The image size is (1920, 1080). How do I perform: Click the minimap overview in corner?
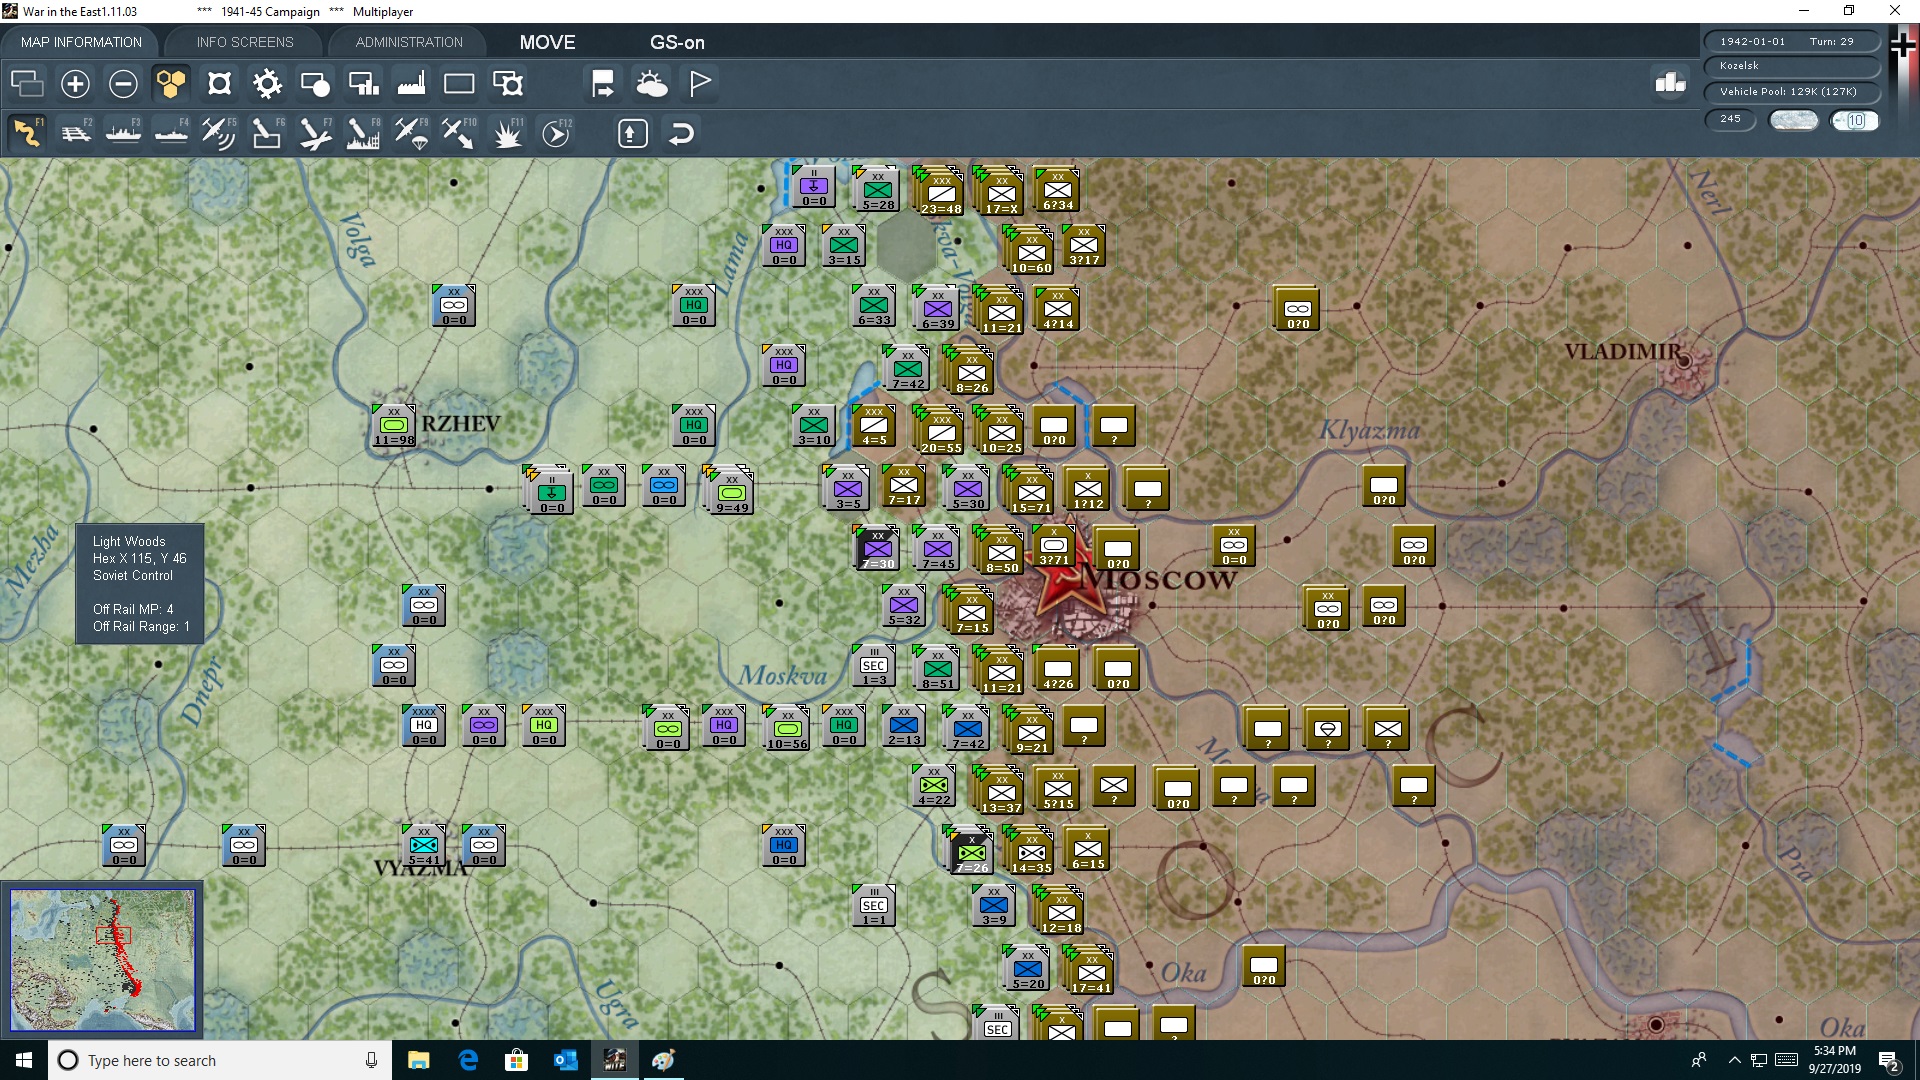tap(102, 959)
